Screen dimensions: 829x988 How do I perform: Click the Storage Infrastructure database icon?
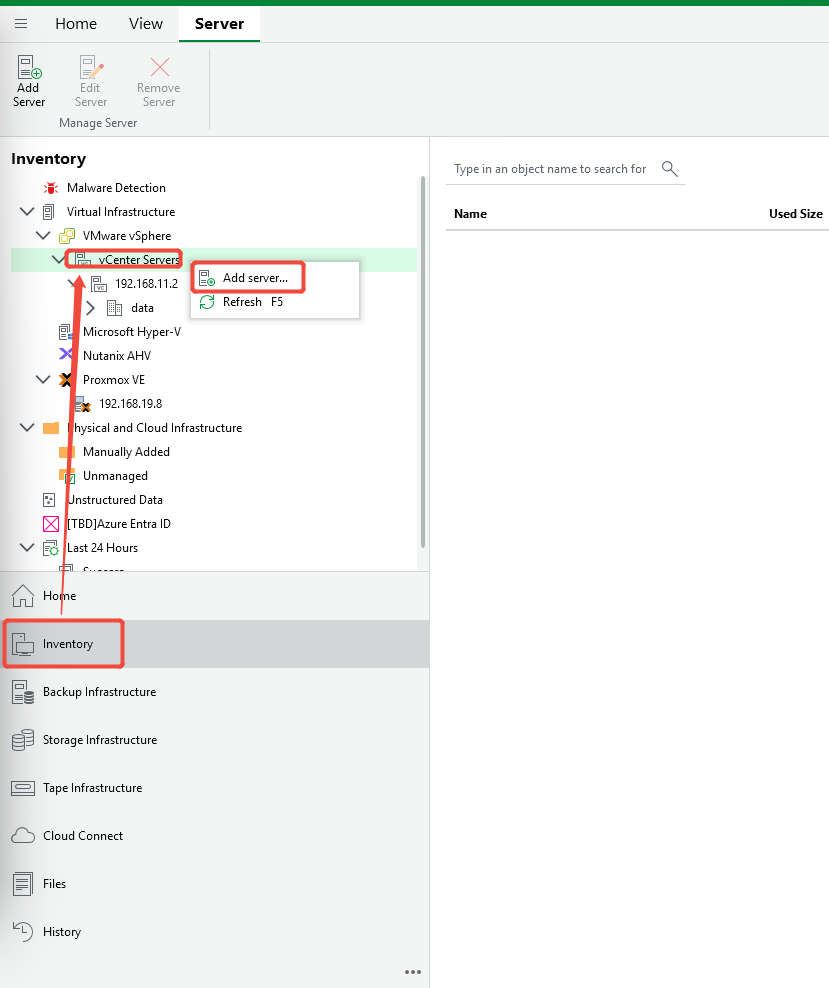coord(23,740)
